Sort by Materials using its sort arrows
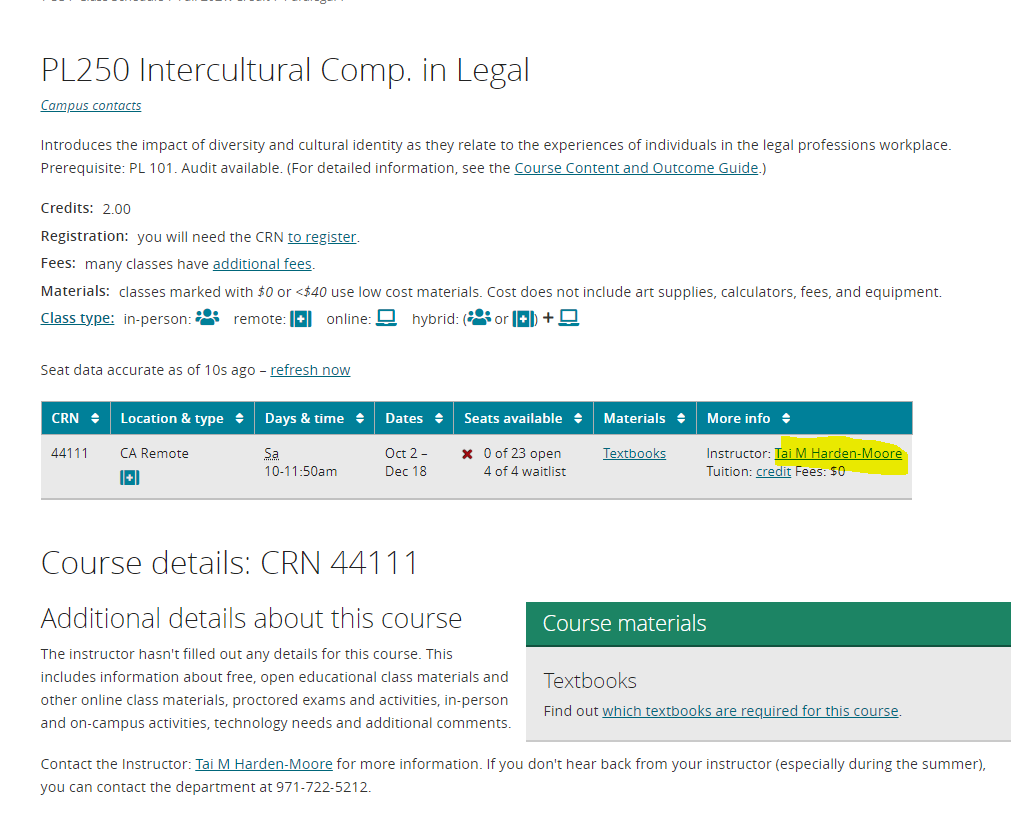Viewport: 1018px width, 814px height. tap(681, 419)
